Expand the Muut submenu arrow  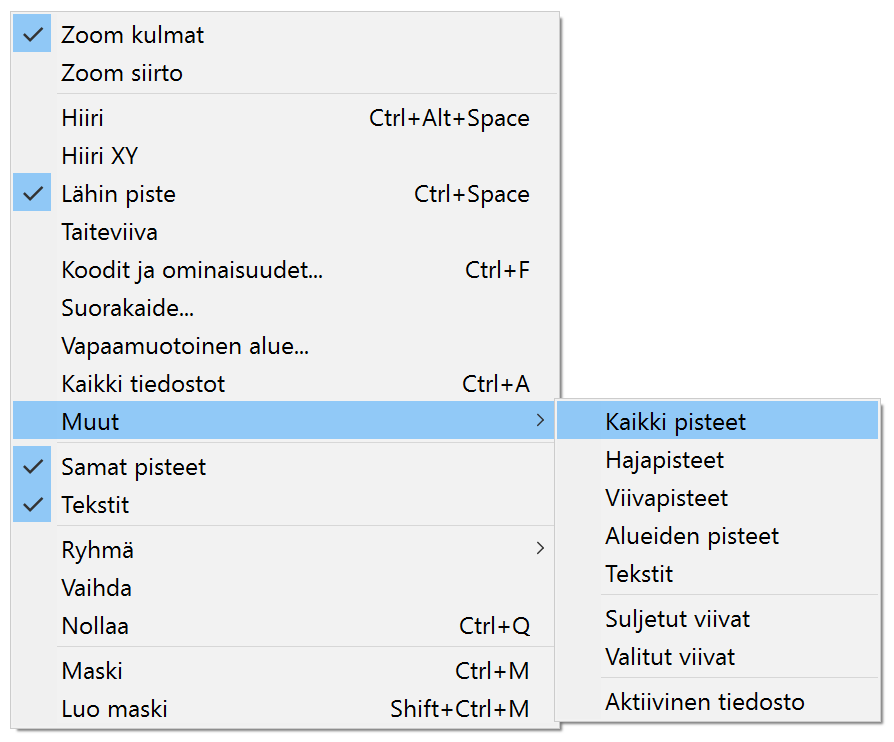[540, 421]
